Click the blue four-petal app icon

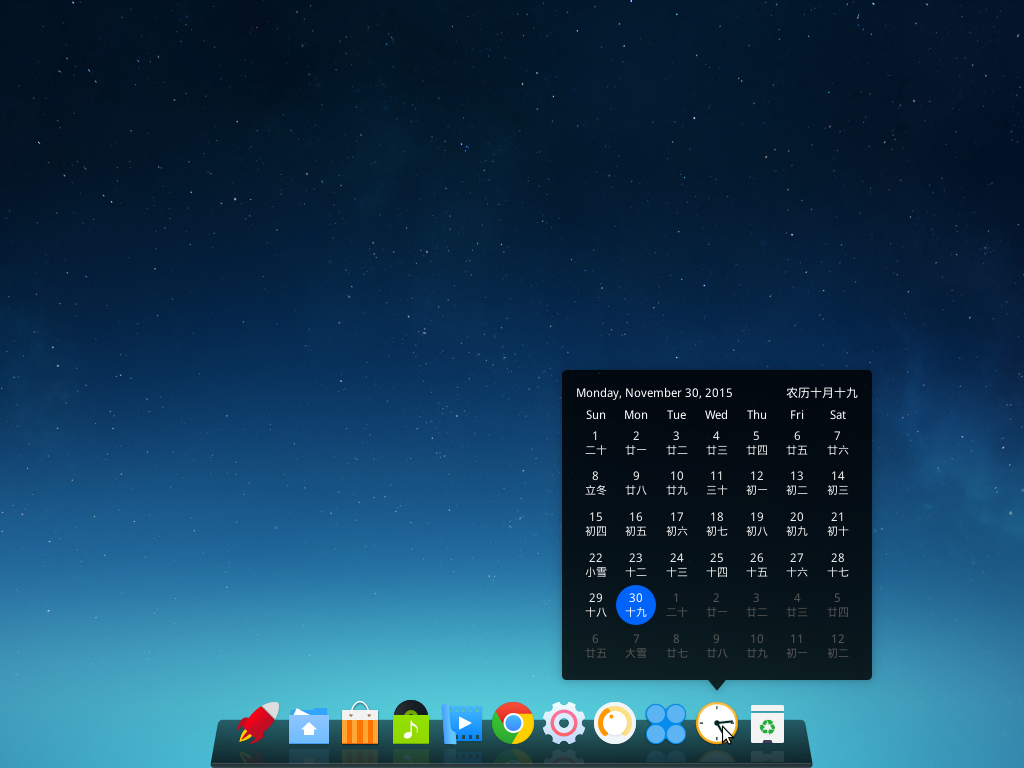coord(666,722)
